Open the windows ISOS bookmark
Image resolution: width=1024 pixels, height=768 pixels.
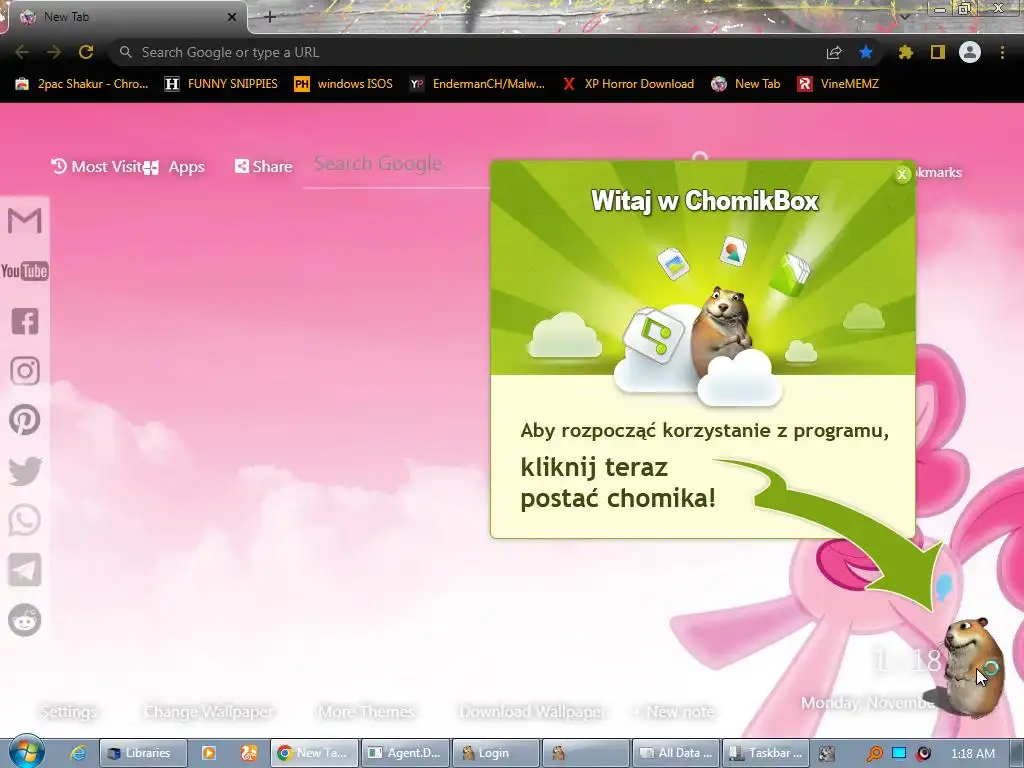344,84
